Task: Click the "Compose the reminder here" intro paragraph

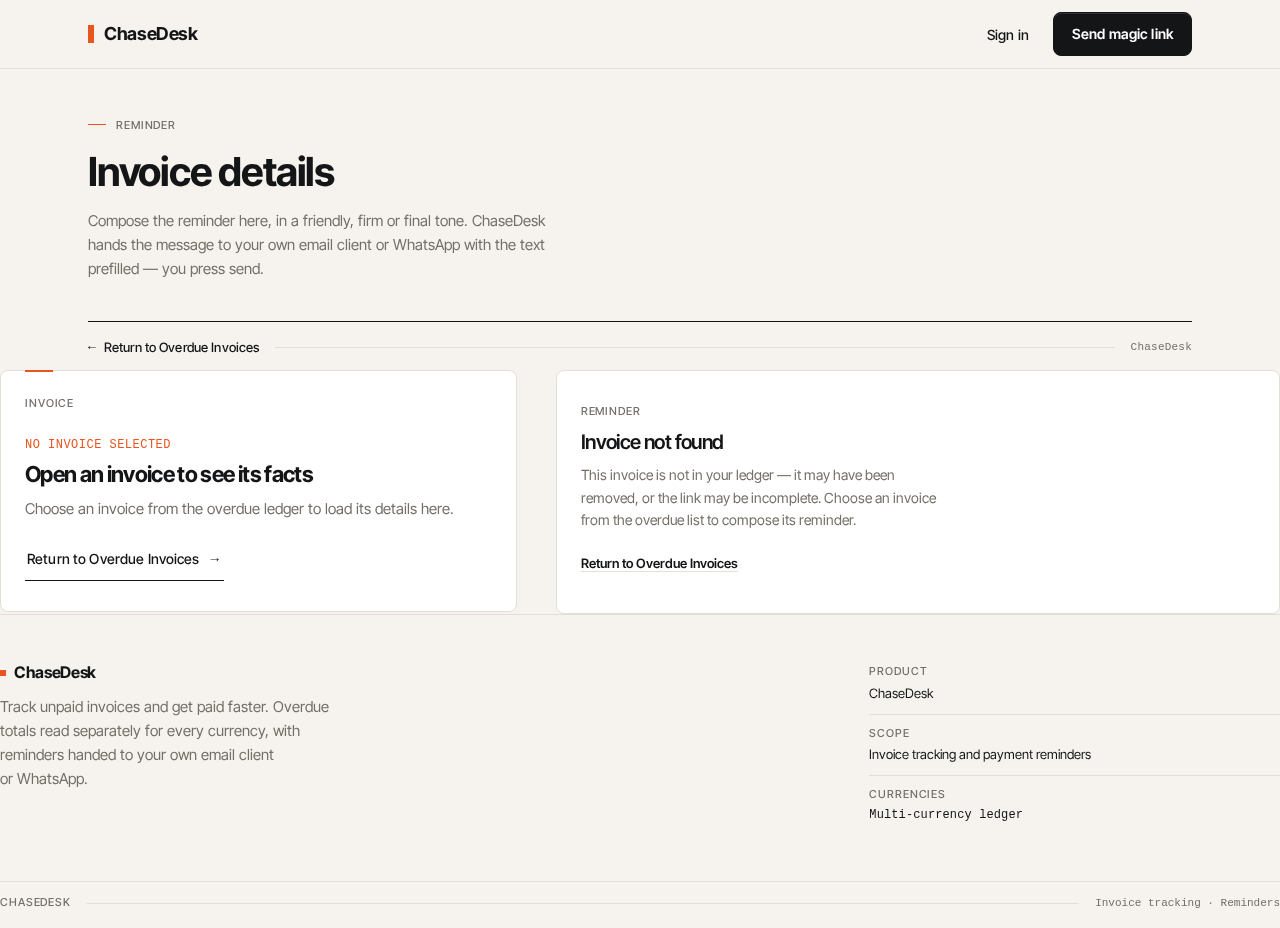Action: pos(317,244)
